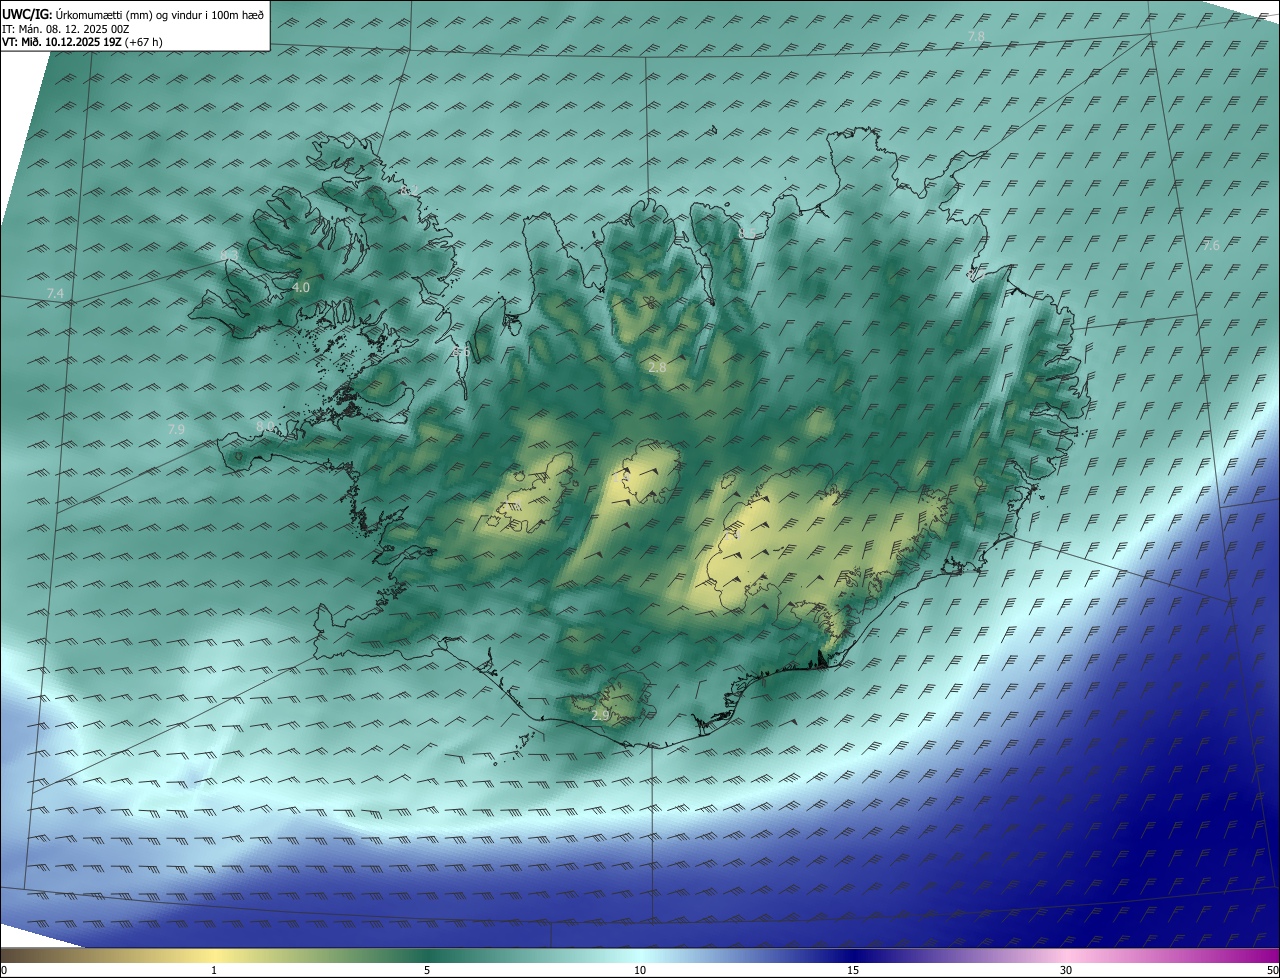Click the 'IT: Mán. 08. 12. 2025 00Z' line
The width and height of the screenshot is (1280, 978).
(65, 29)
